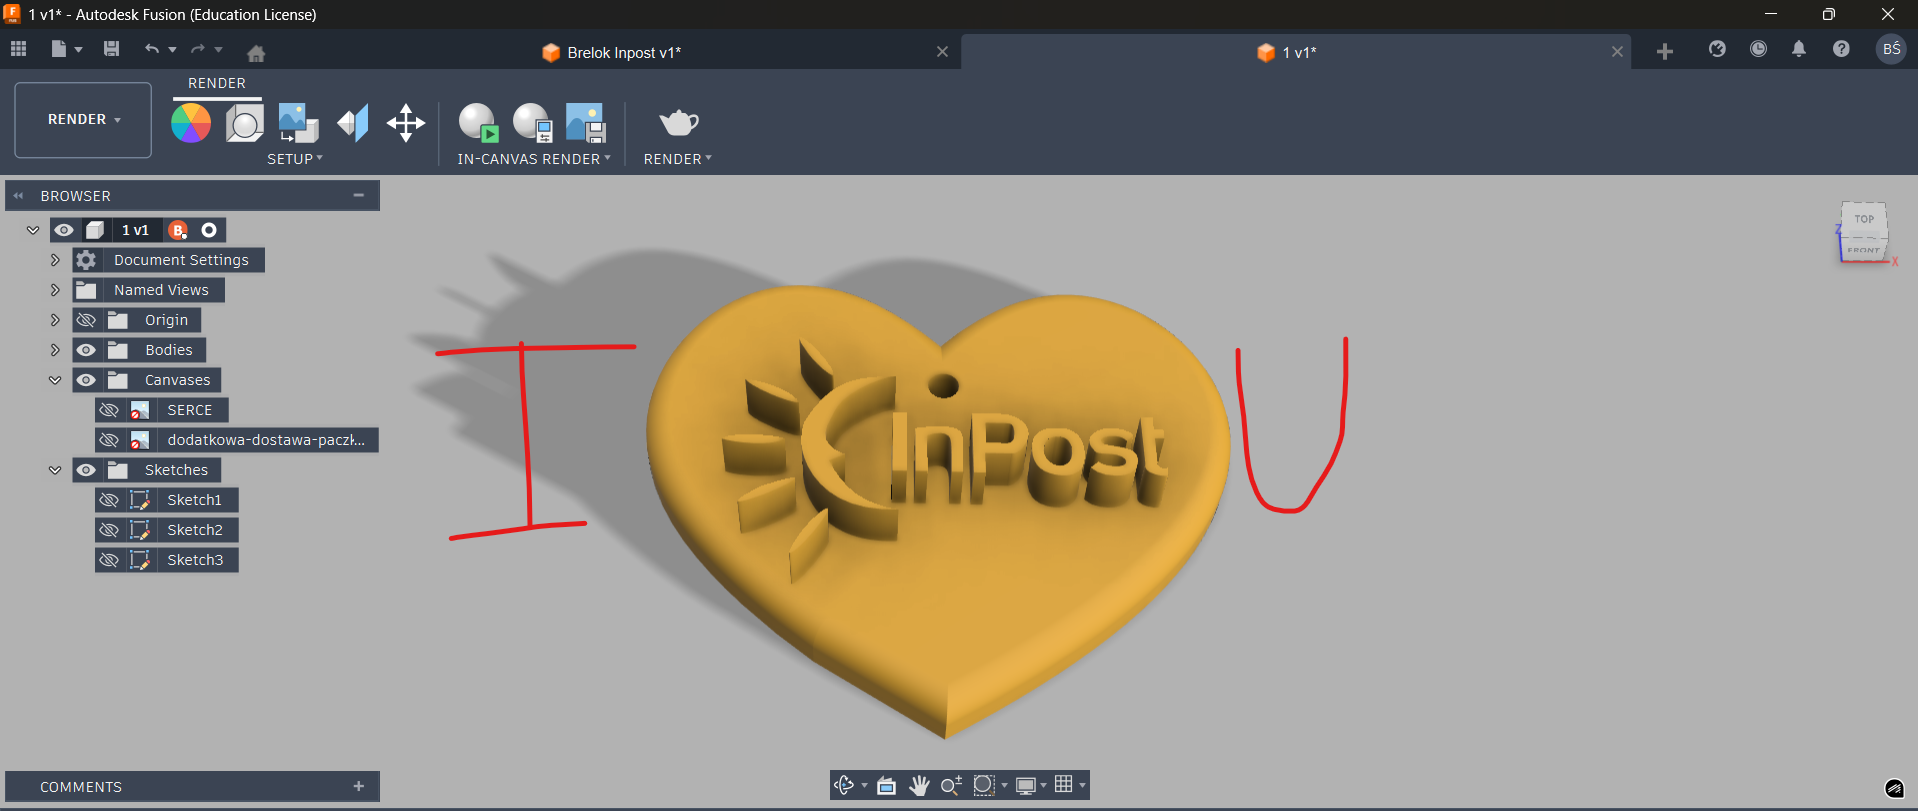Show the SERCE canvas
The width and height of the screenshot is (1918, 811).
[110, 410]
